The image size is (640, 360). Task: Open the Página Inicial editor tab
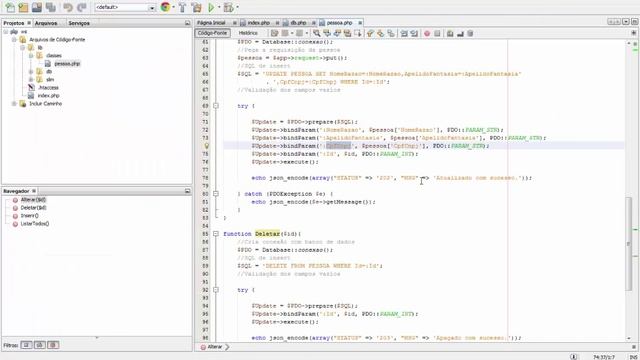point(211,23)
